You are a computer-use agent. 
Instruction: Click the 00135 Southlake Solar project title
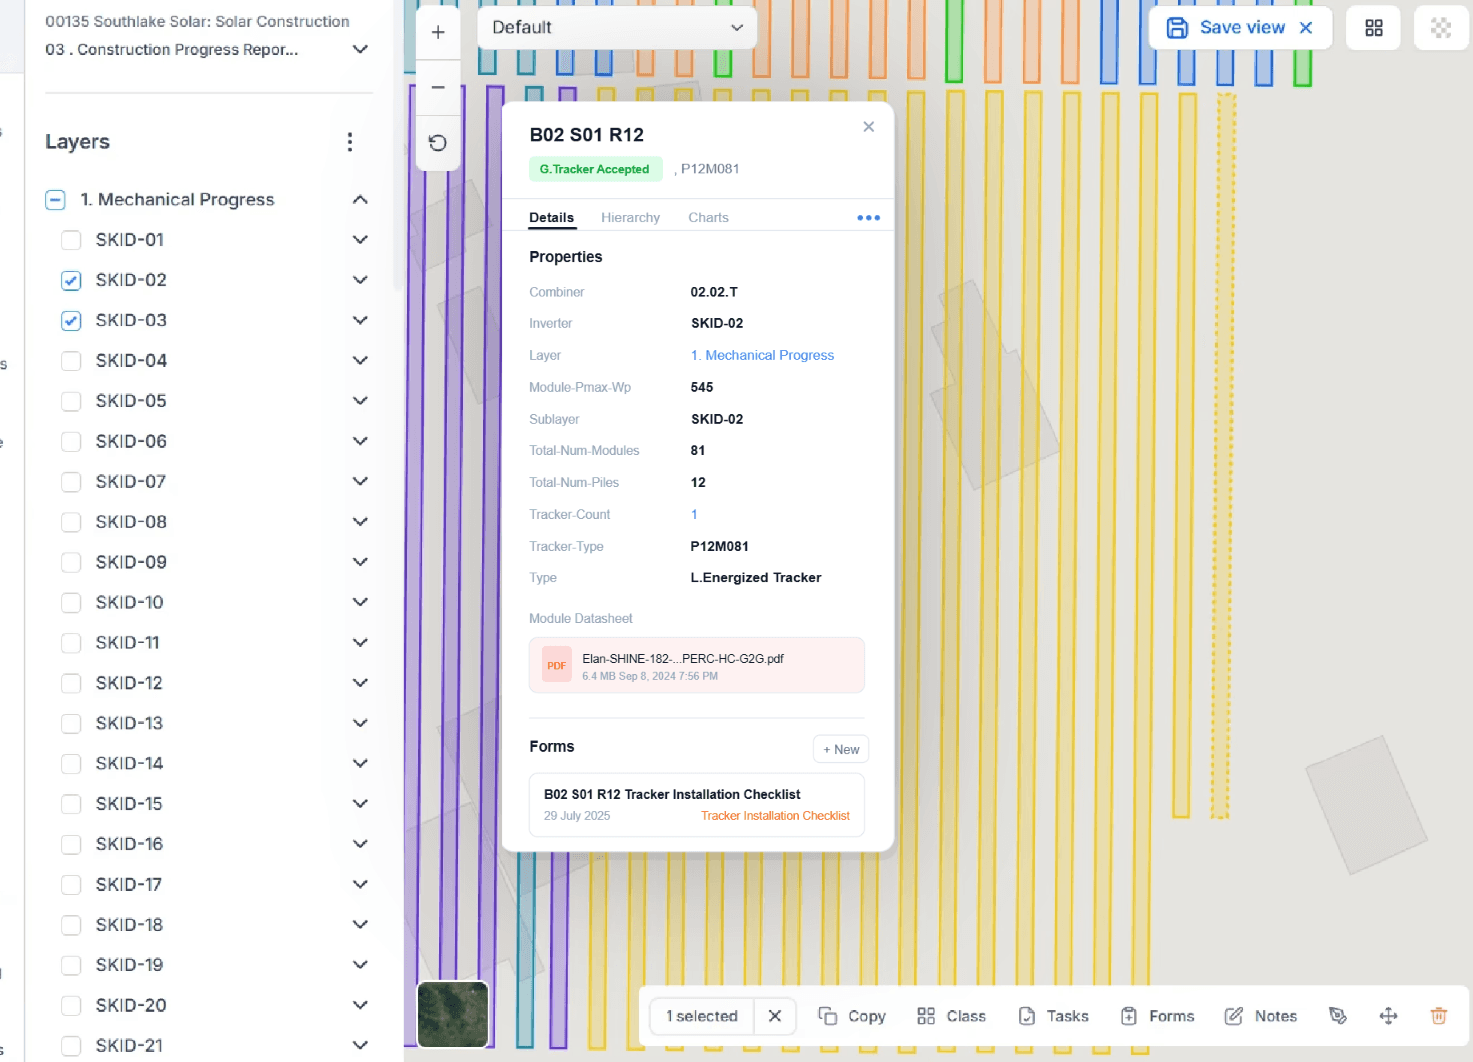197,21
